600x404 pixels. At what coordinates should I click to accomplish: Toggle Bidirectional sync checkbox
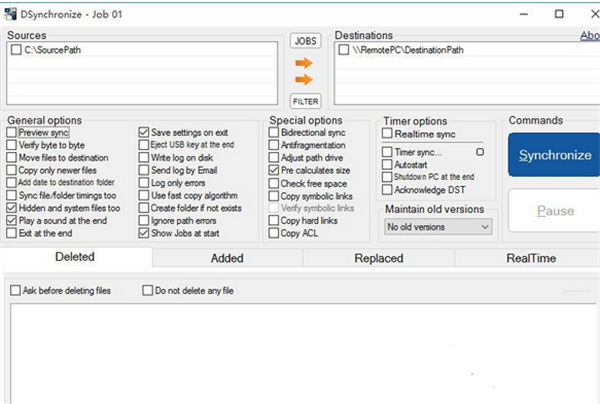(274, 132)
